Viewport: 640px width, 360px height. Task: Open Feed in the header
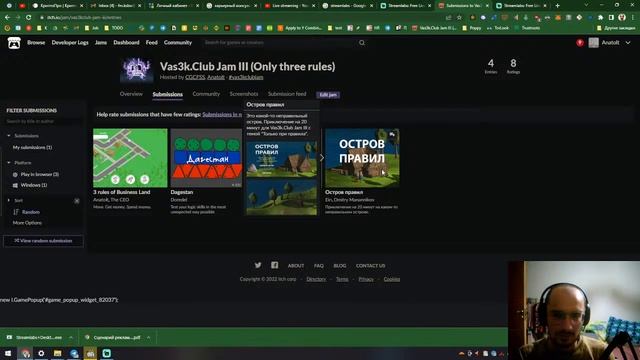point(151,42)
